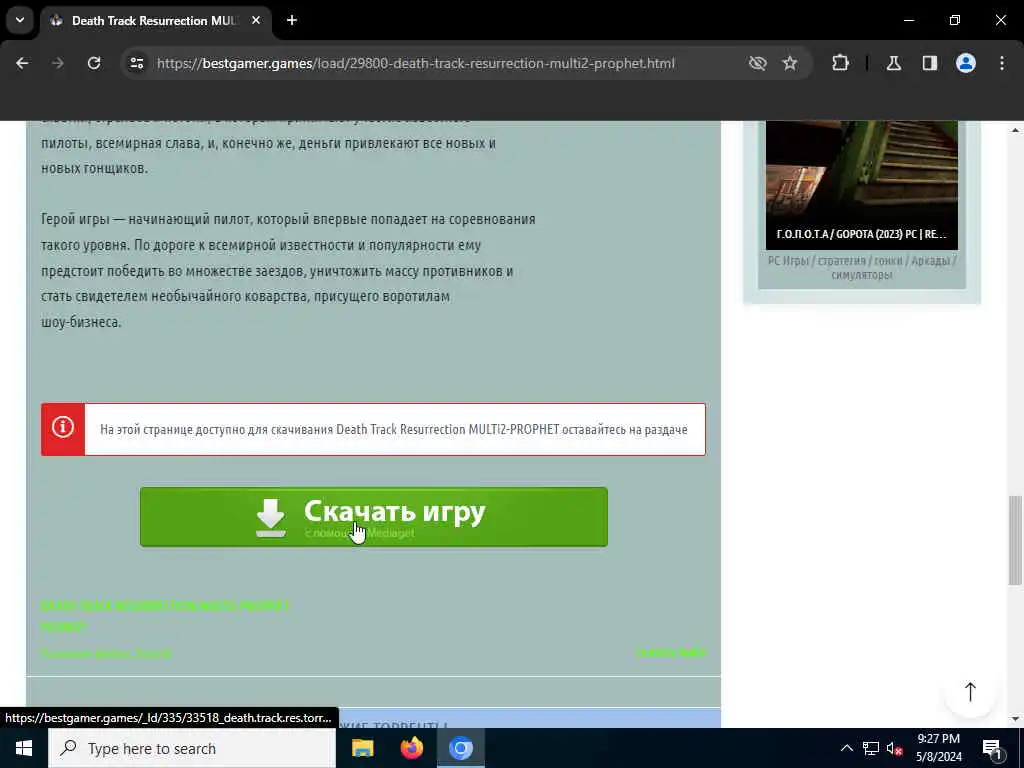Toggle the browser side panel
Image resolution: width=1024 pixels, height=768 pixels.
tap(930, 63)
